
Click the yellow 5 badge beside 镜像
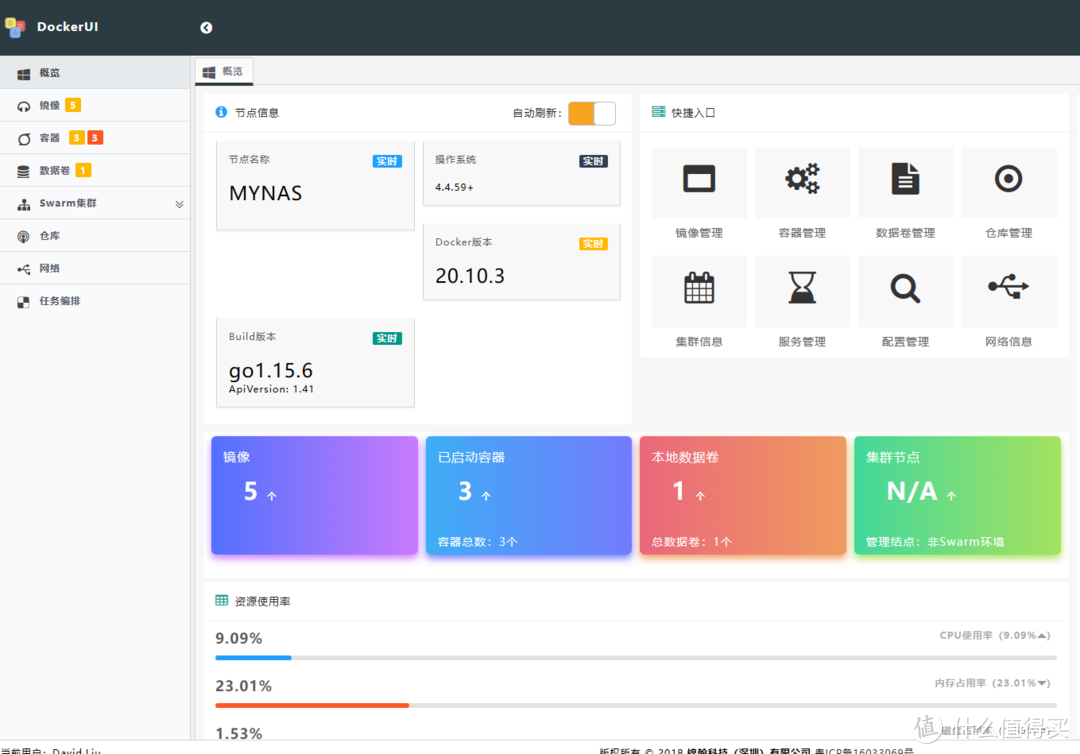coord(73,105)
